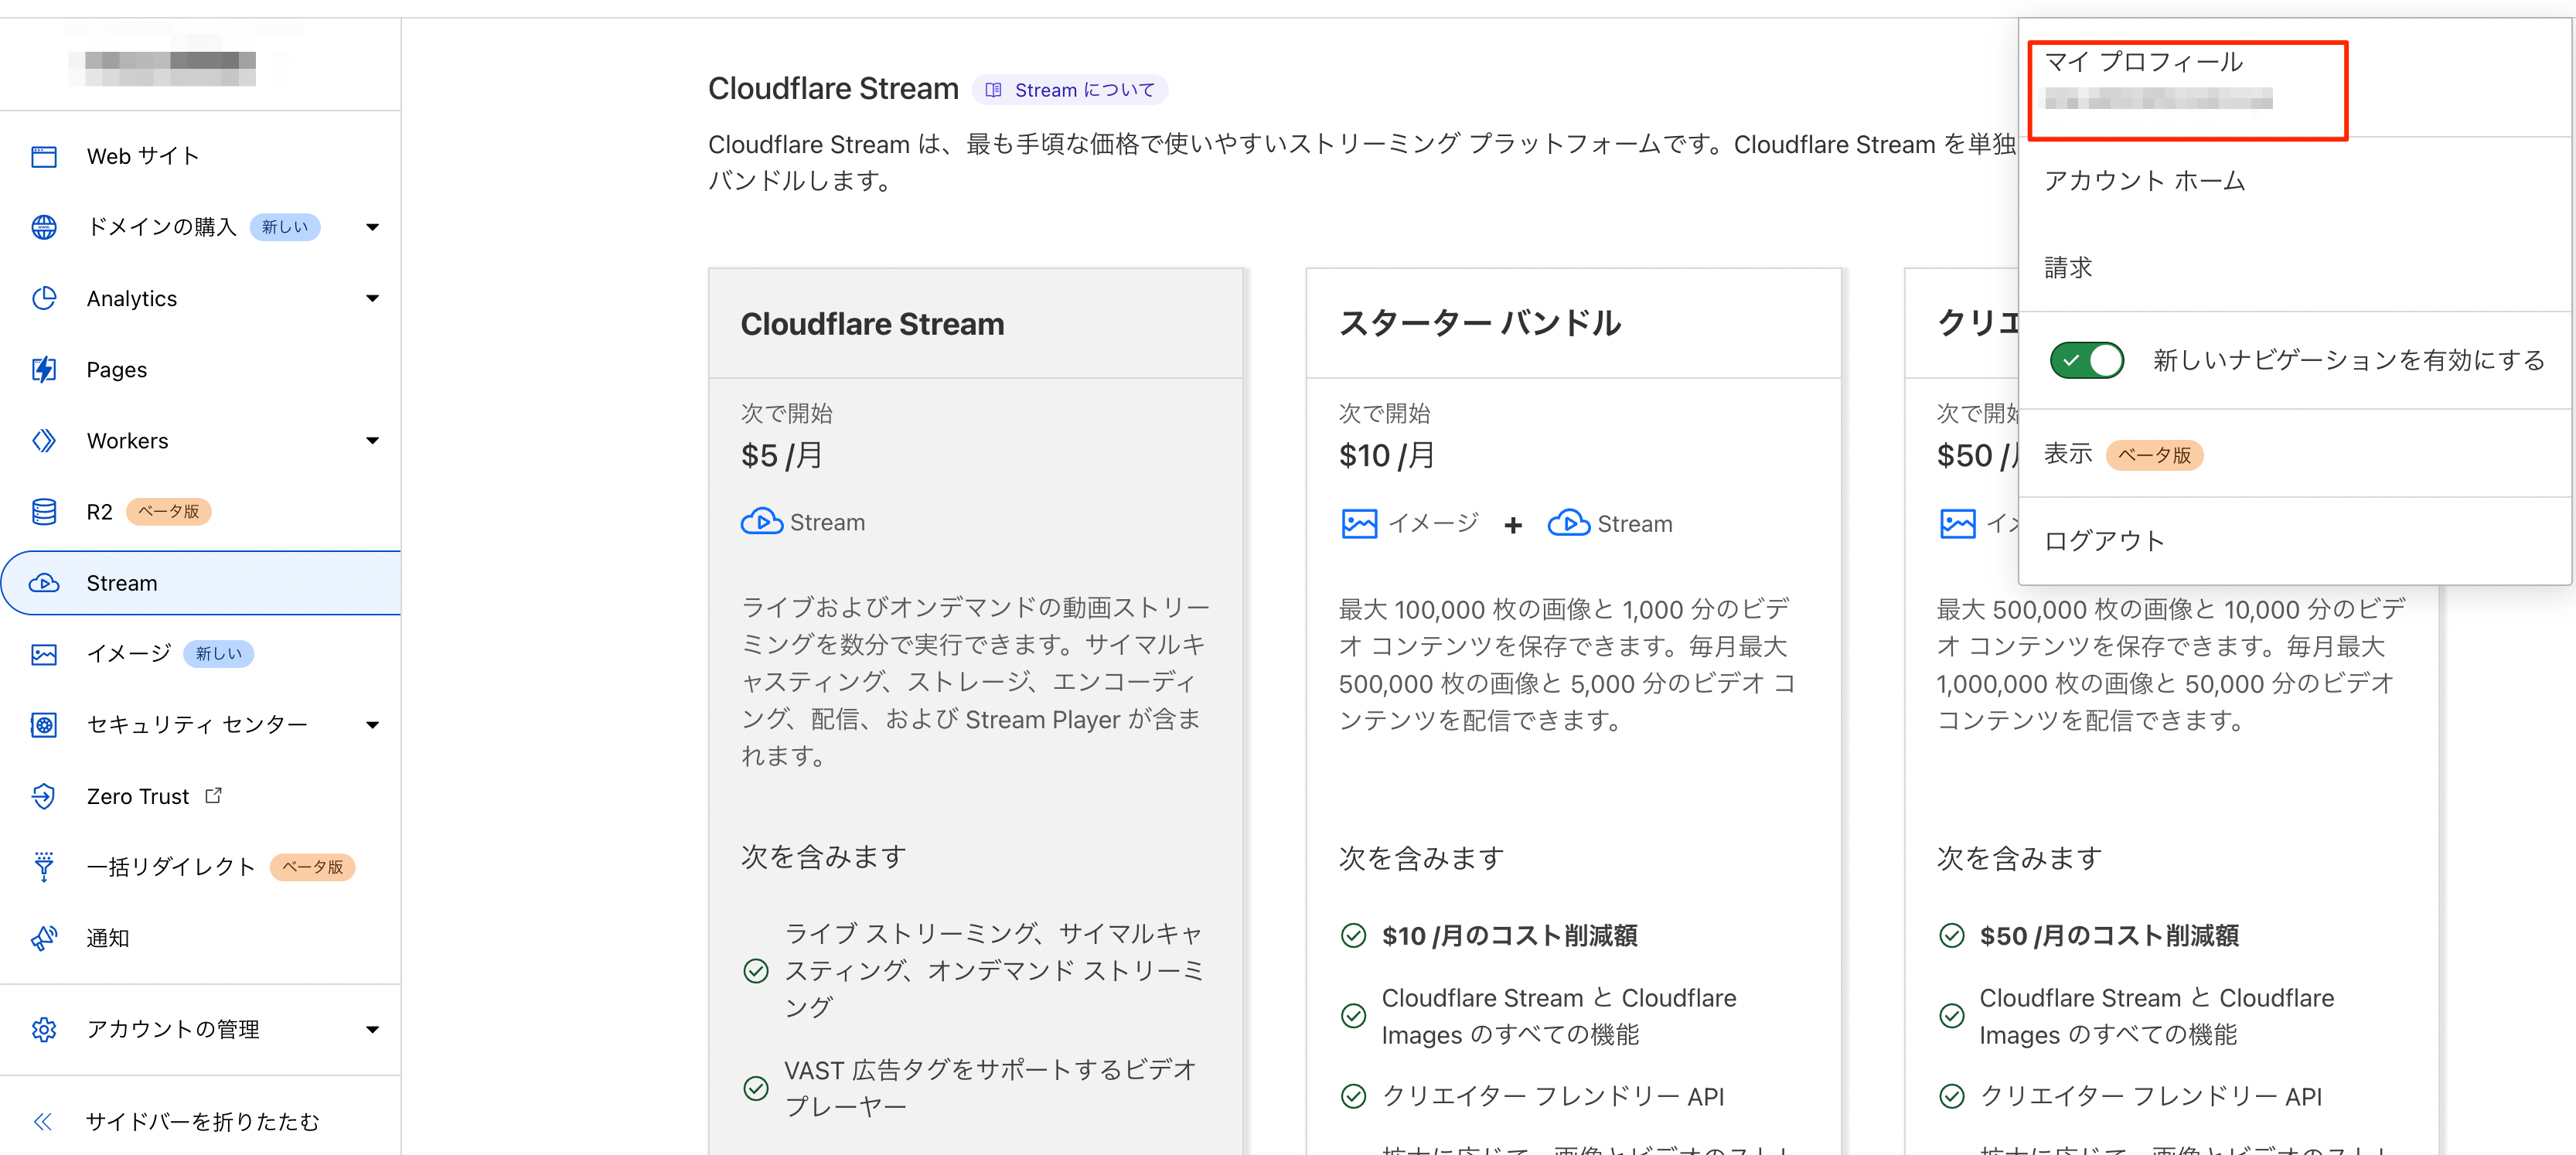Click the Zero Trust shield icon
The height and width of the screenshot is (1155, 2576).
tap(44, 796)
